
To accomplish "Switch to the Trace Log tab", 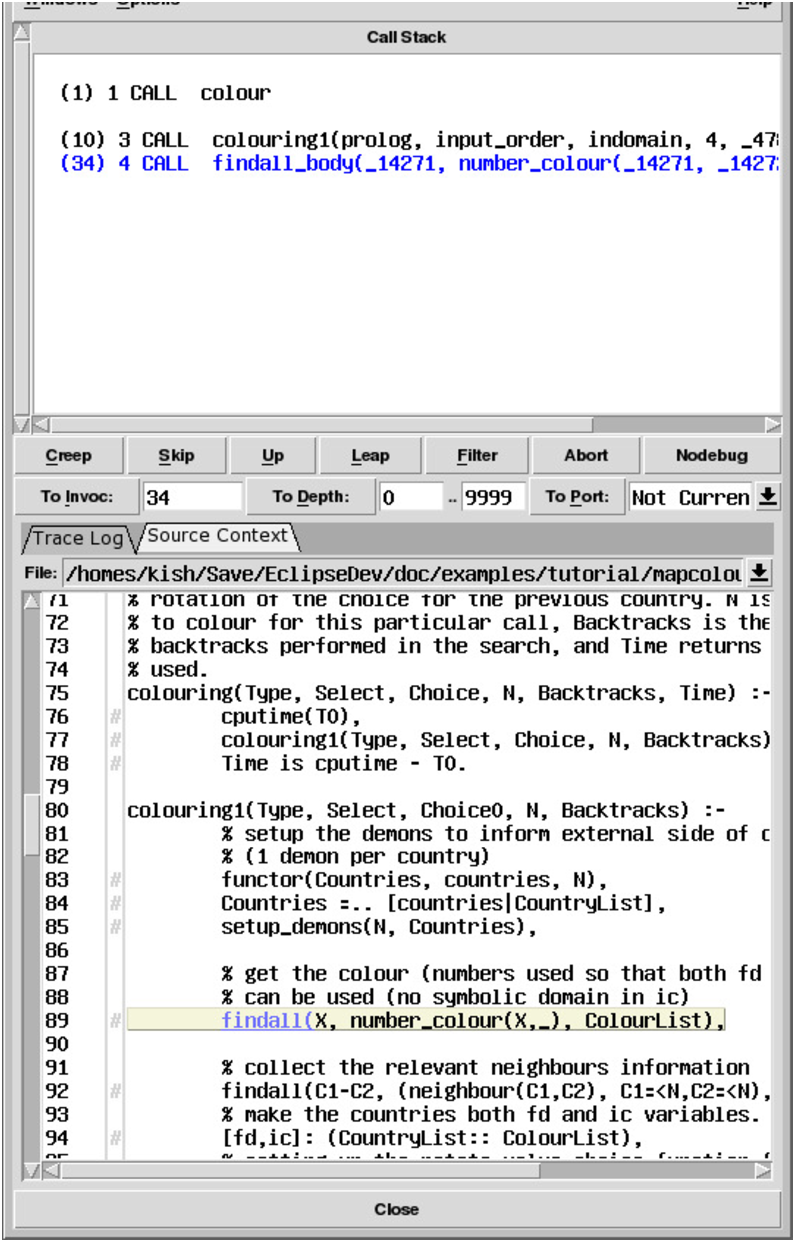I will [x=77, y=538].
